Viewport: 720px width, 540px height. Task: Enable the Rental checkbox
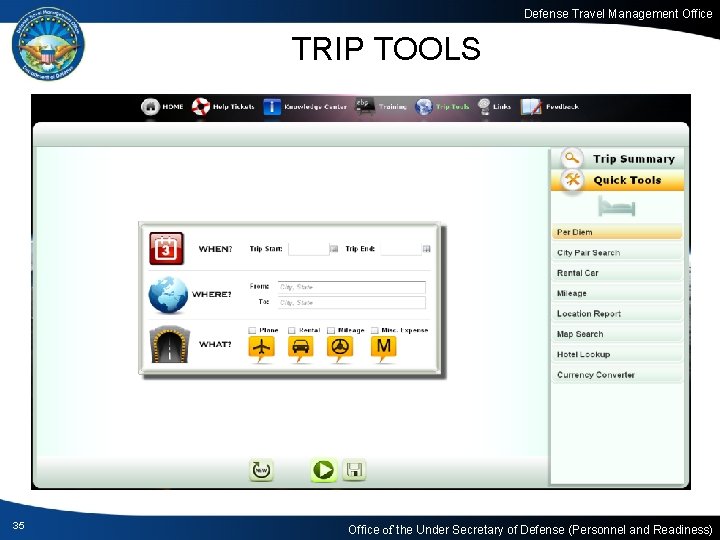pyautogui.click(x=291, y=330)
